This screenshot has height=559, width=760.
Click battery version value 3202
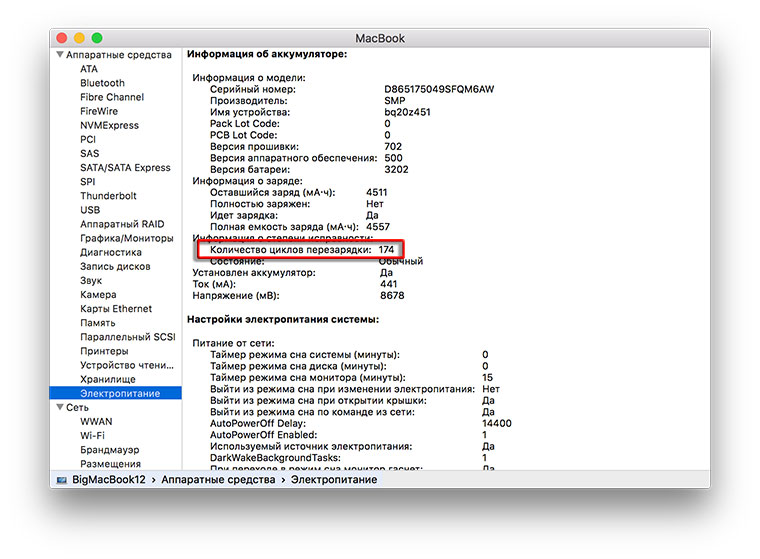(x=396, y=170)
